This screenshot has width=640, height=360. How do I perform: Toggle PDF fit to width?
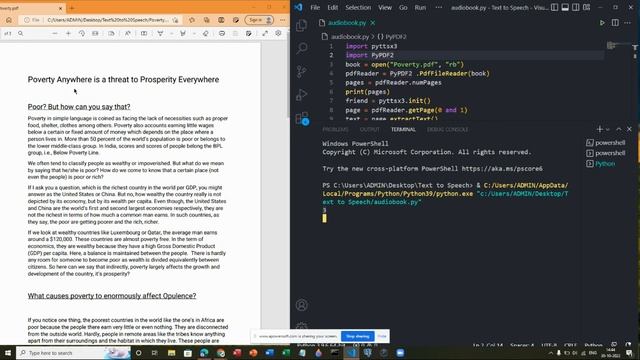tap(95, 33)
